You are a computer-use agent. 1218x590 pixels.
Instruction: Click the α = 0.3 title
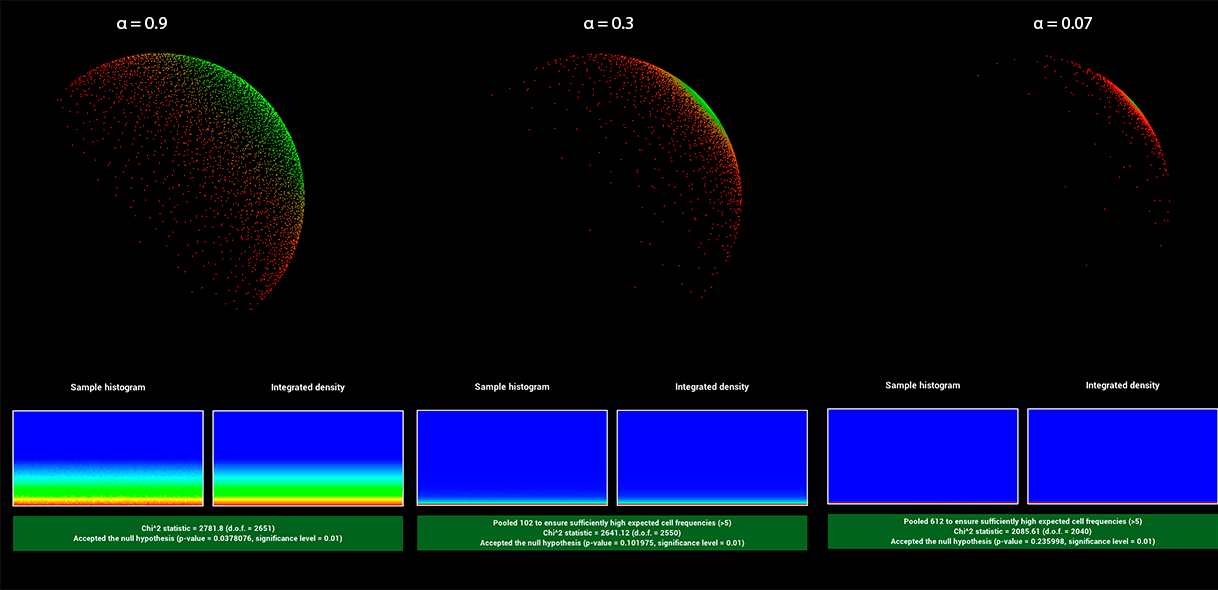pyautogui.click(x=609, y=23)
